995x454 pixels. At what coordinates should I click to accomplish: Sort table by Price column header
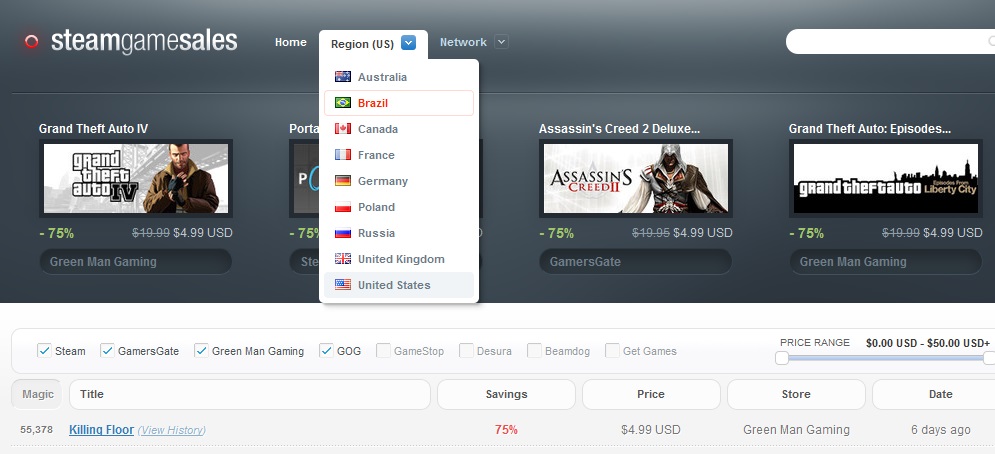(x=651, y=394)
